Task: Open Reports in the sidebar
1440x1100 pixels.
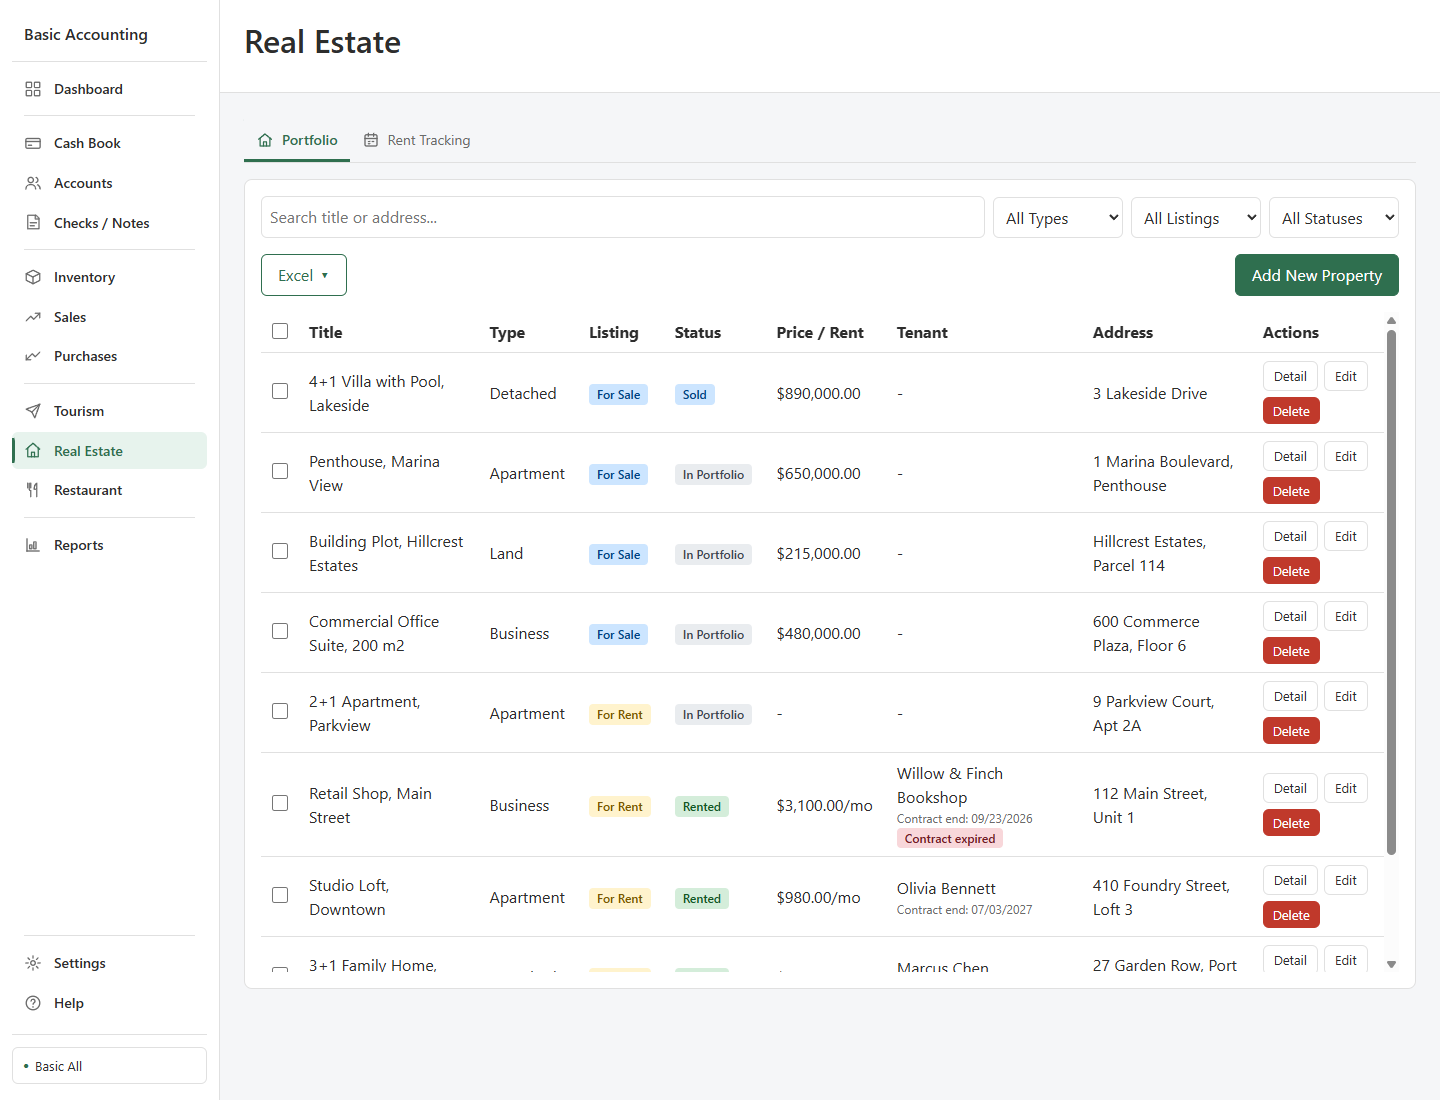Action: point(109,545)
